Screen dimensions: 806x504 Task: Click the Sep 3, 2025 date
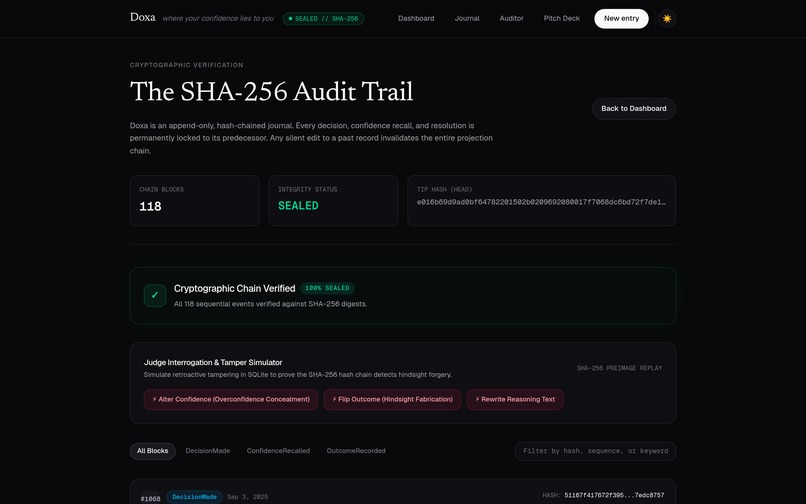247,497
